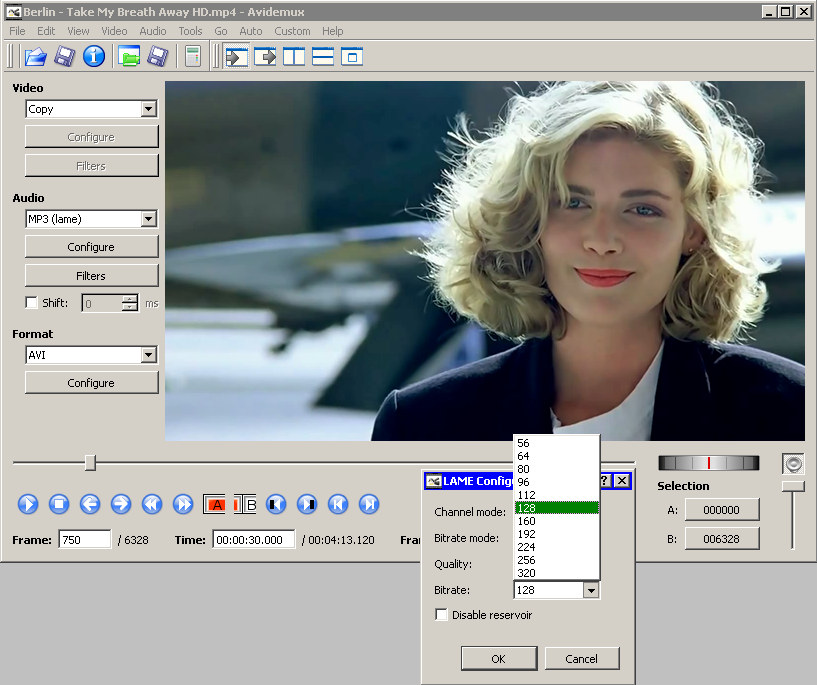817x685 pixels.
Task: Select top-bottom preview icon
Action: coord(323,56)
